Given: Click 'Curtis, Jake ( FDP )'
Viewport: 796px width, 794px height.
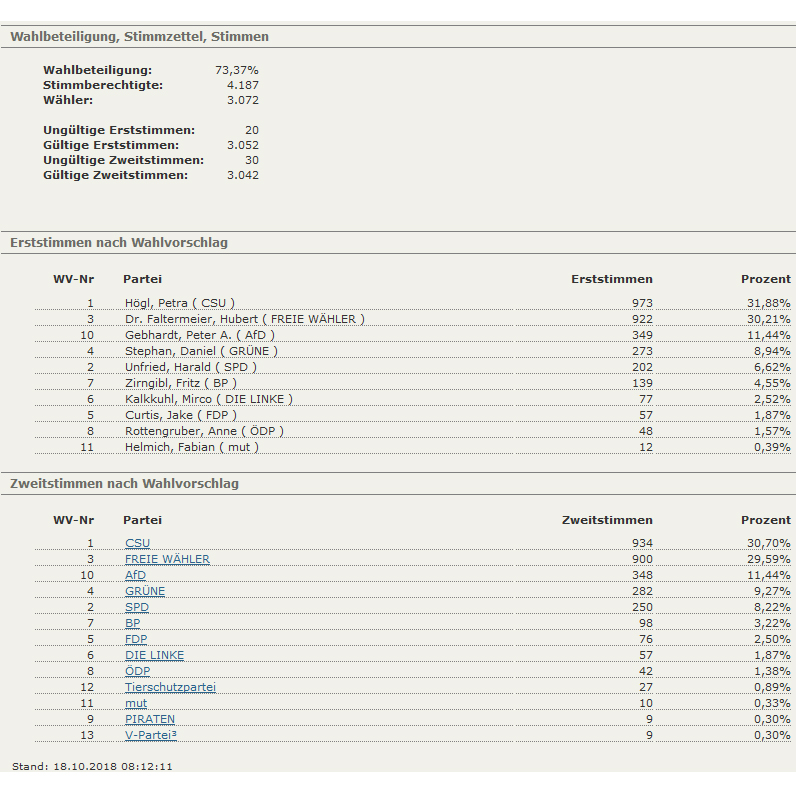Looking at the screenshot, I should (x=181, y=415).
